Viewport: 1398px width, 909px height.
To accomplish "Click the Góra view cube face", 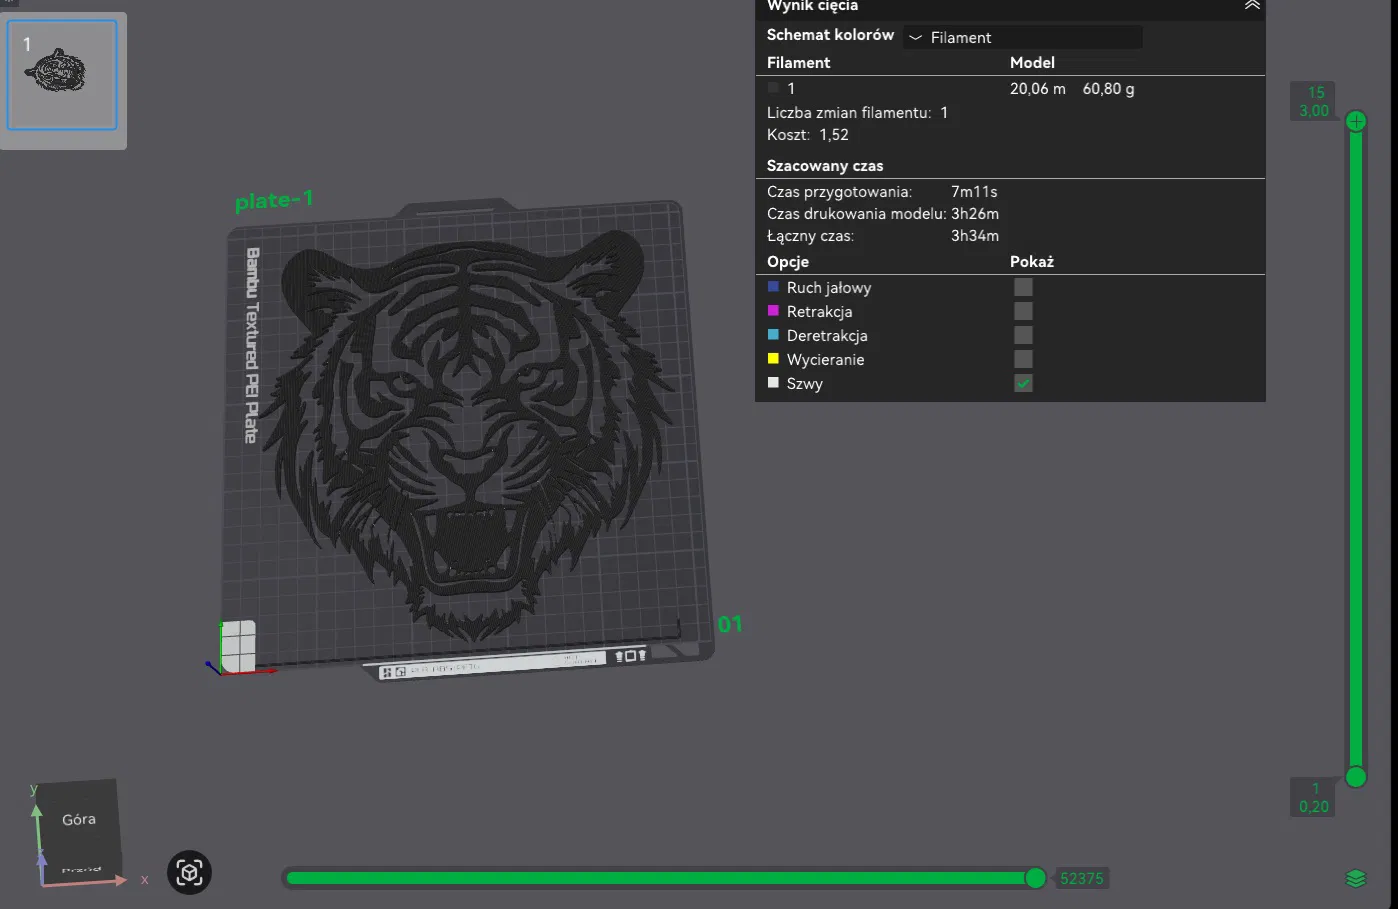I will (79, 821).
